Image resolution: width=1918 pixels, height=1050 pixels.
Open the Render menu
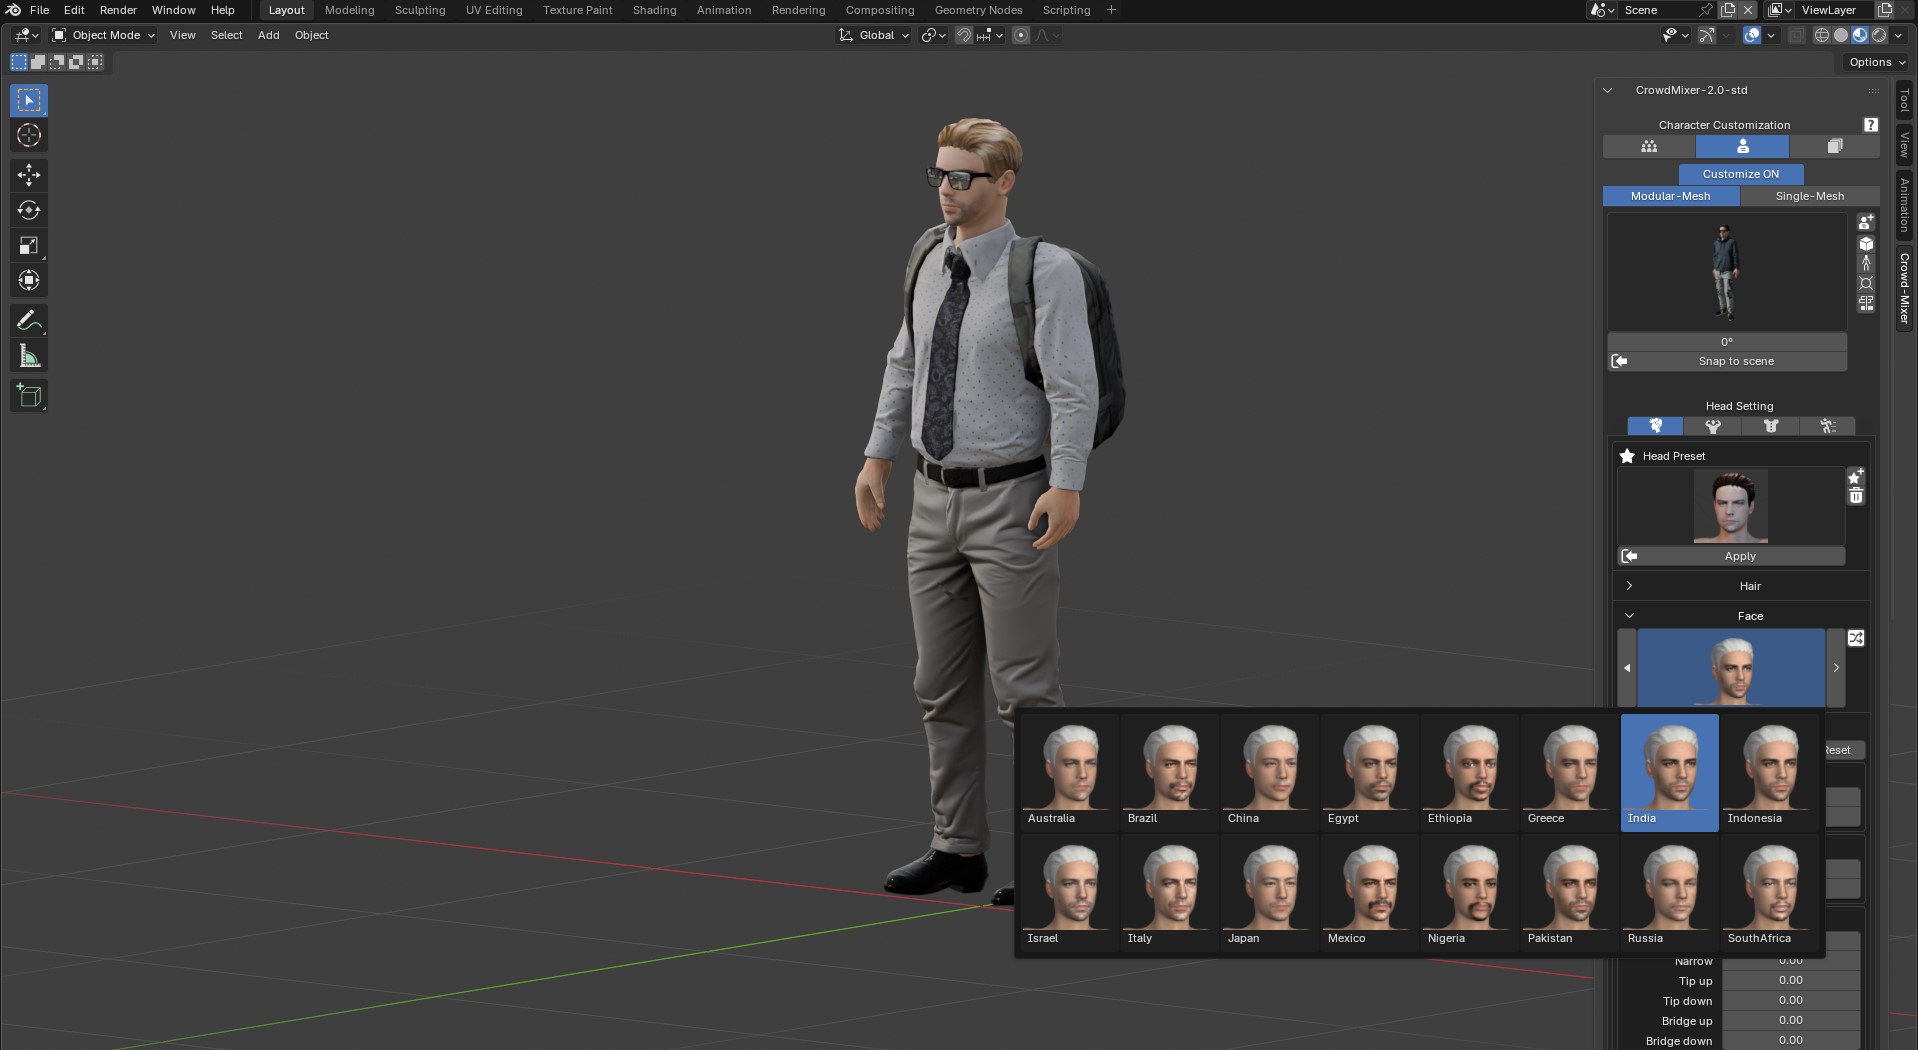tap(118, 10)
